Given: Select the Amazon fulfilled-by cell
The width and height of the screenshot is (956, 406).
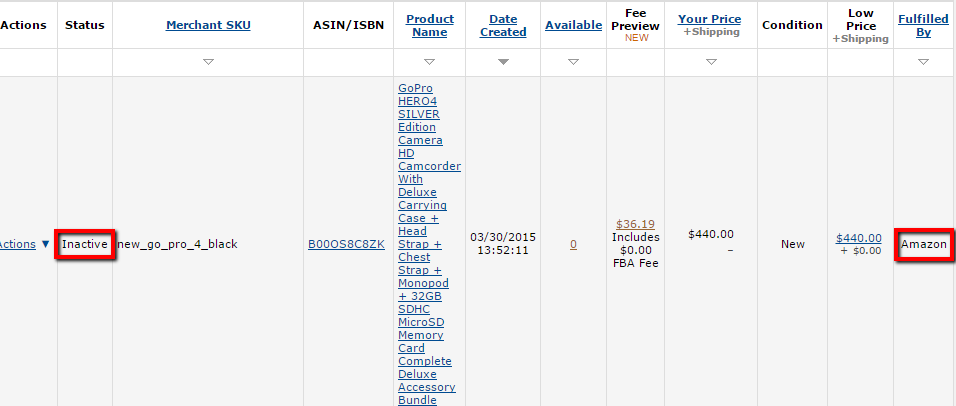Looking at the screenshot, I should pos(924,244).
